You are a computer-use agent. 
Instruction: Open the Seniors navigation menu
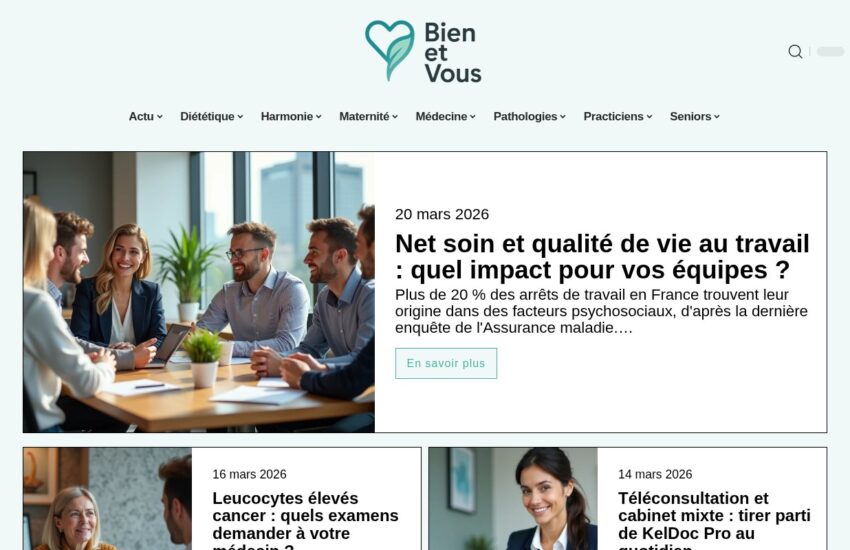(x=694, y=117)
